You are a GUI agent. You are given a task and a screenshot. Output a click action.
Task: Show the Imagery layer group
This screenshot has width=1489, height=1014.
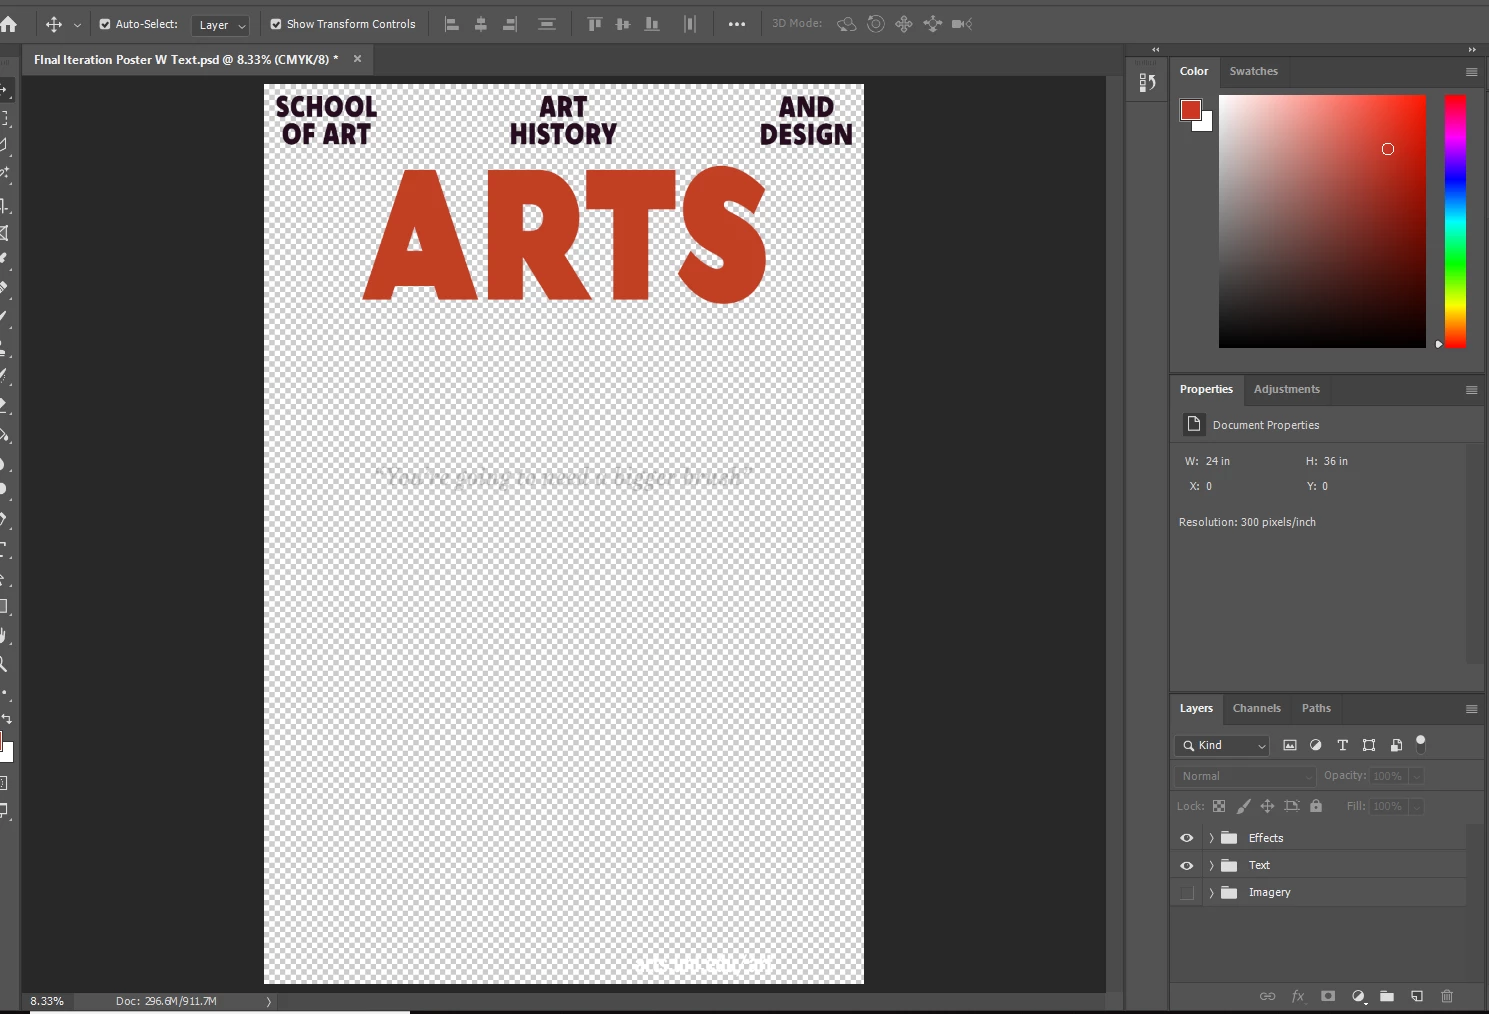point(1187,893)
